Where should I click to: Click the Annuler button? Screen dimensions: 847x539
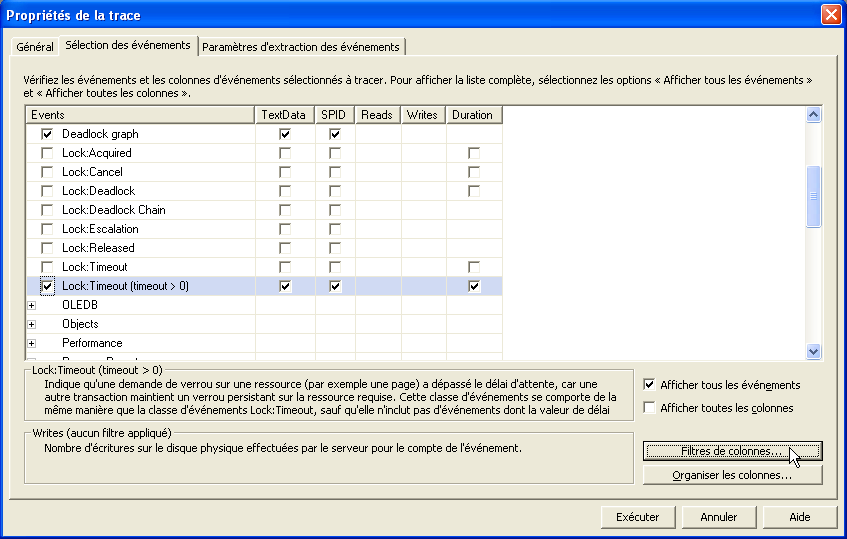[719, 517]
